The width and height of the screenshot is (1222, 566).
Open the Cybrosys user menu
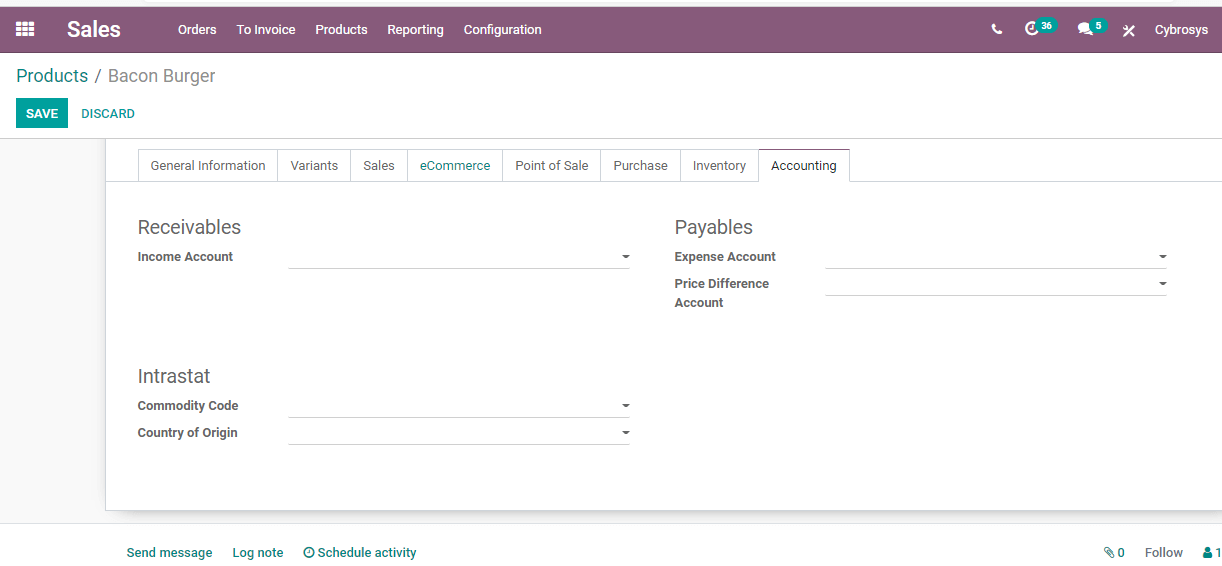coord(1181,30)
